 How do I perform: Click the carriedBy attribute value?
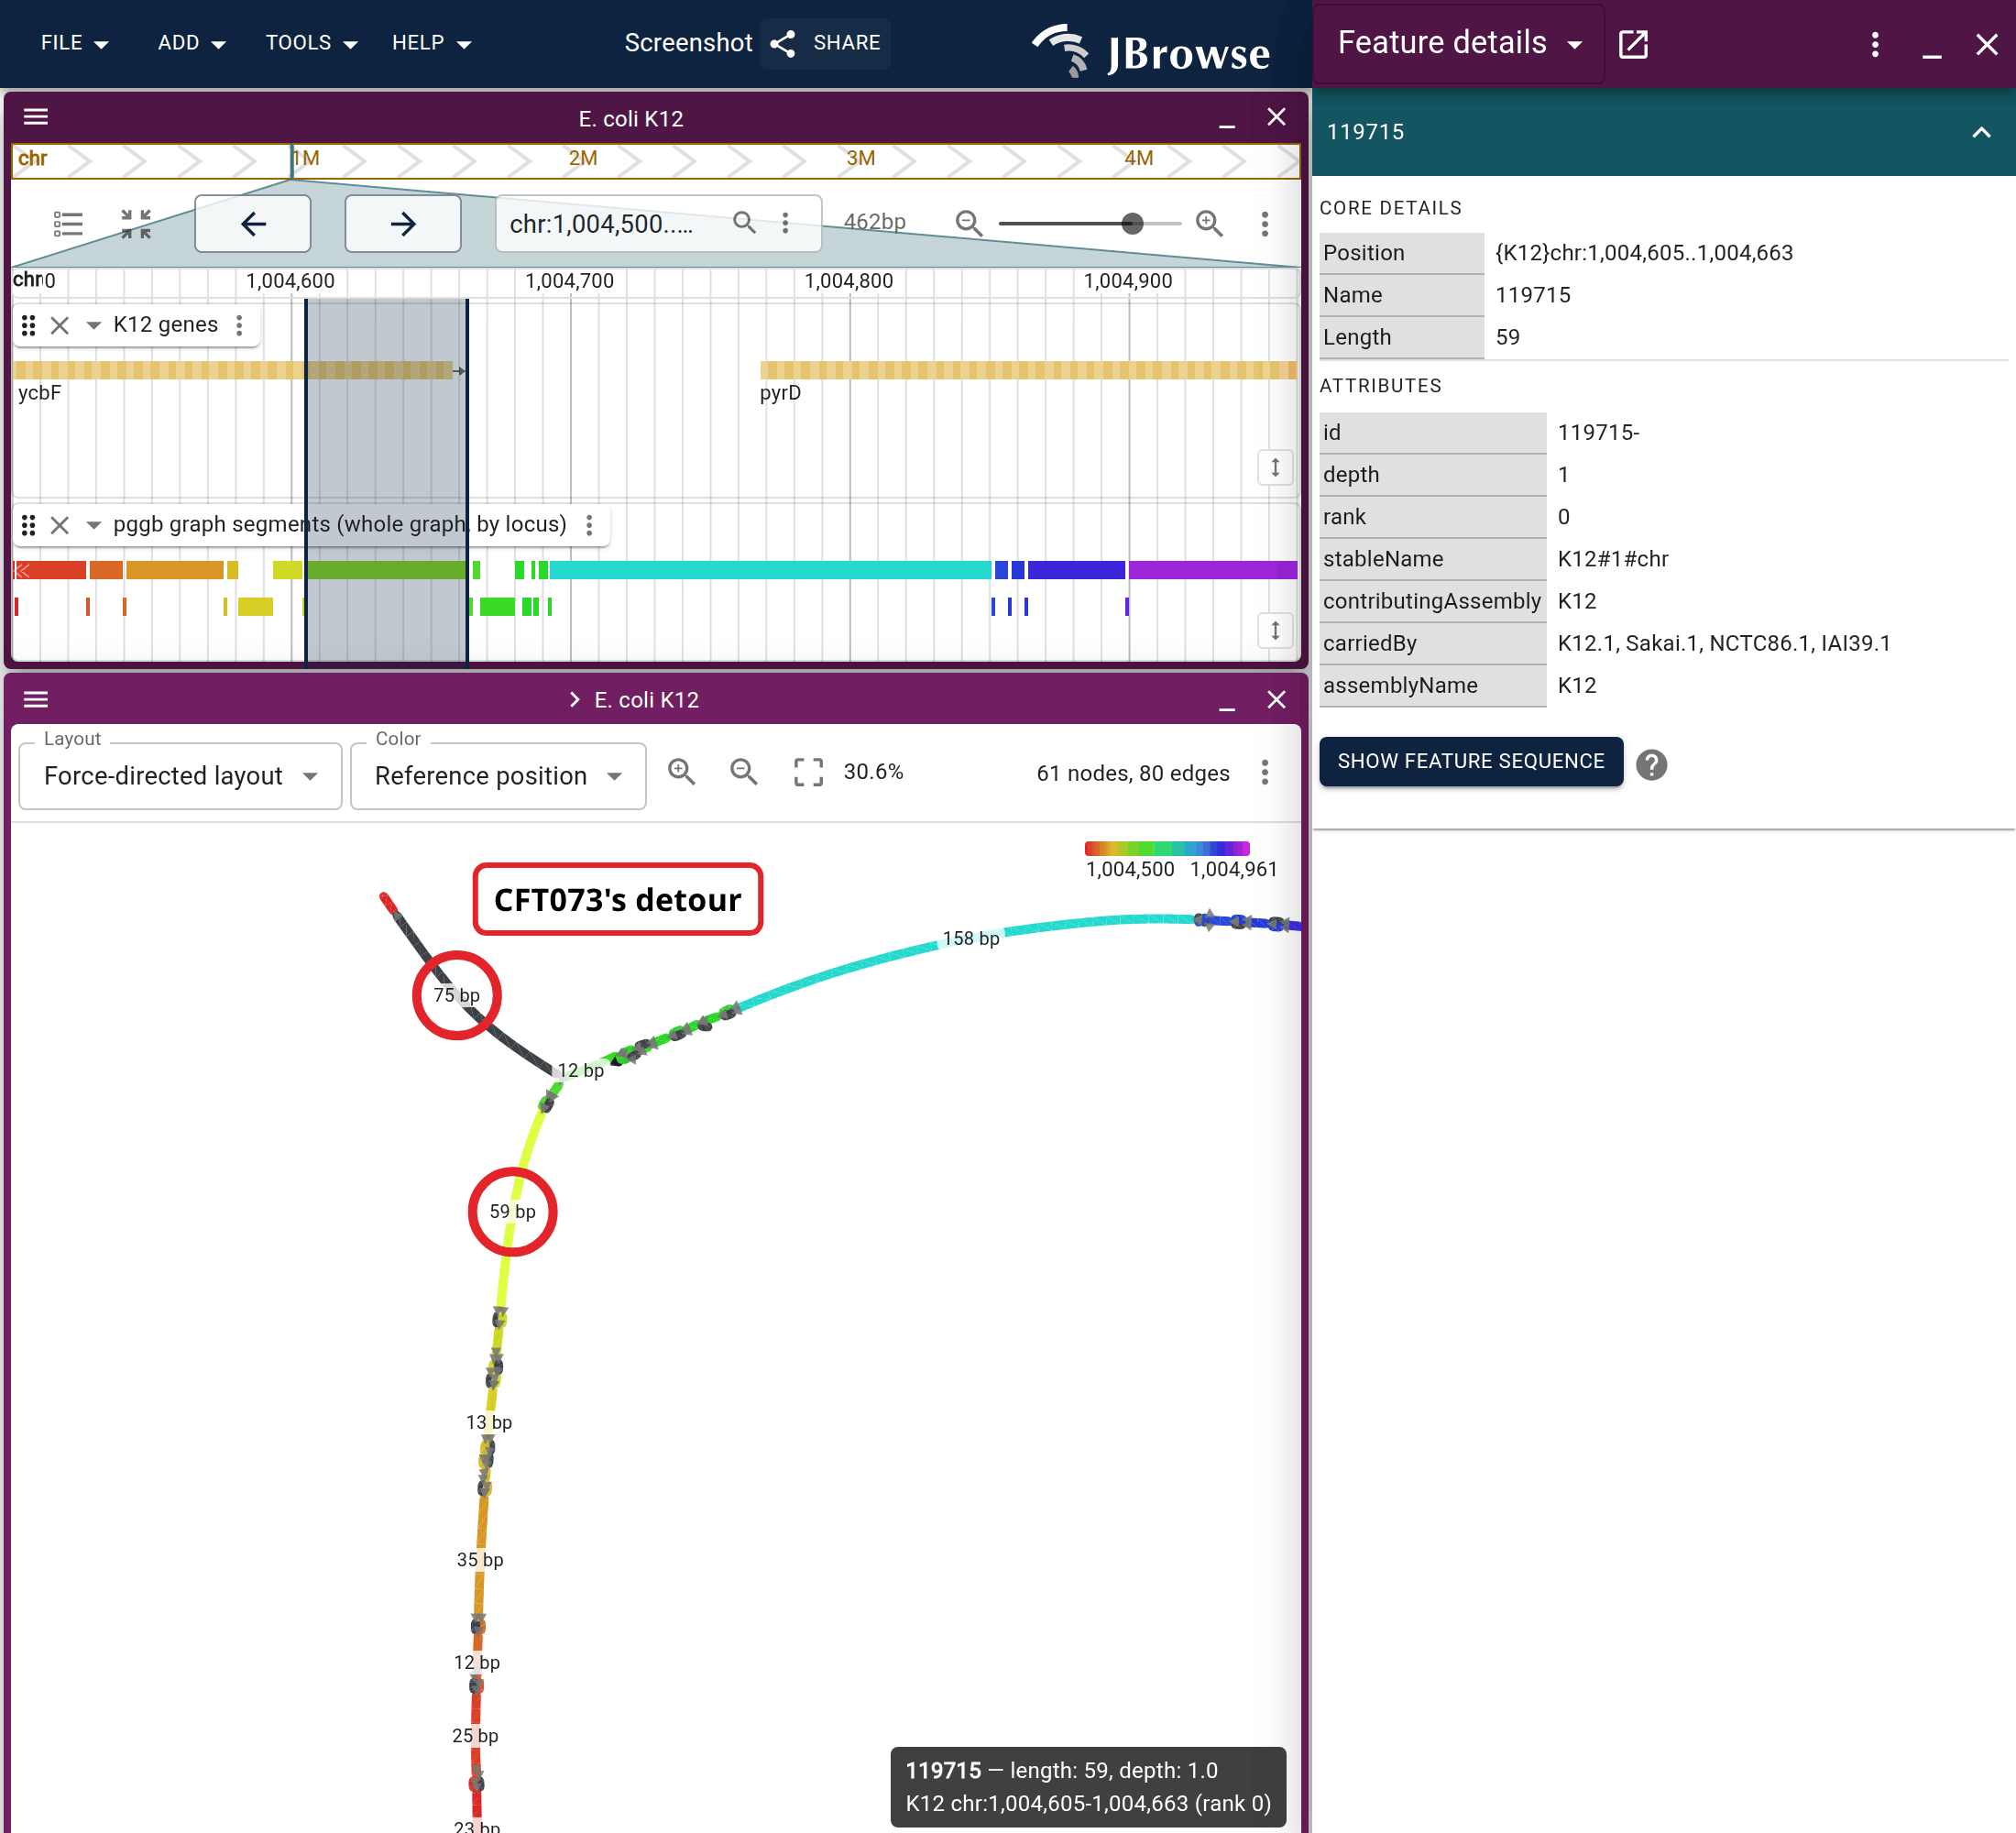(x=1724, y=643)
